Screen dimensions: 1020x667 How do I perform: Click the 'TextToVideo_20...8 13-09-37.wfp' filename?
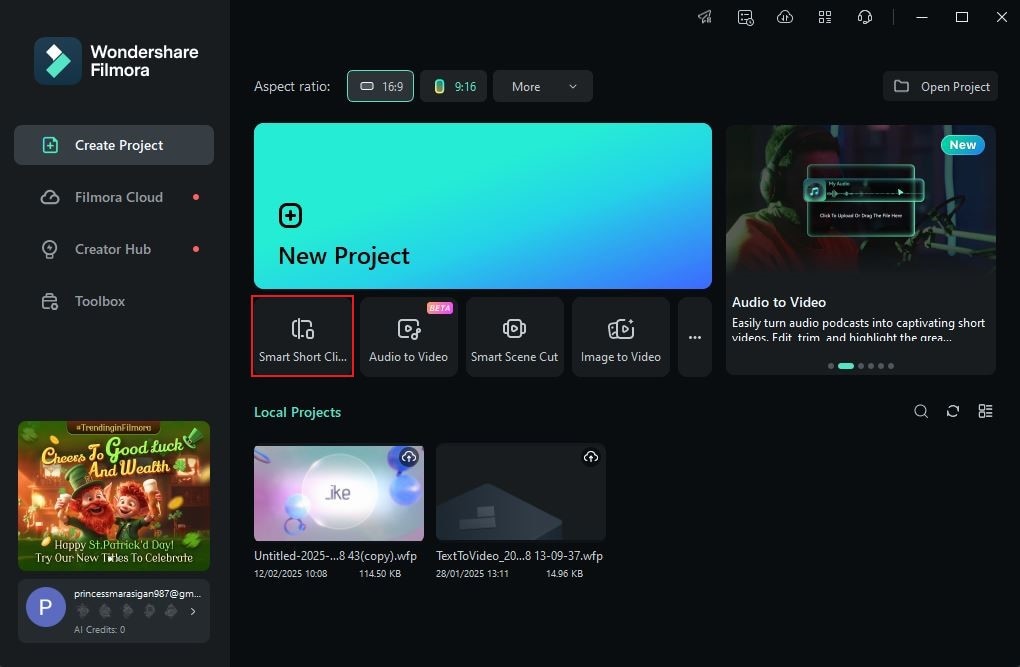point(519,556)
